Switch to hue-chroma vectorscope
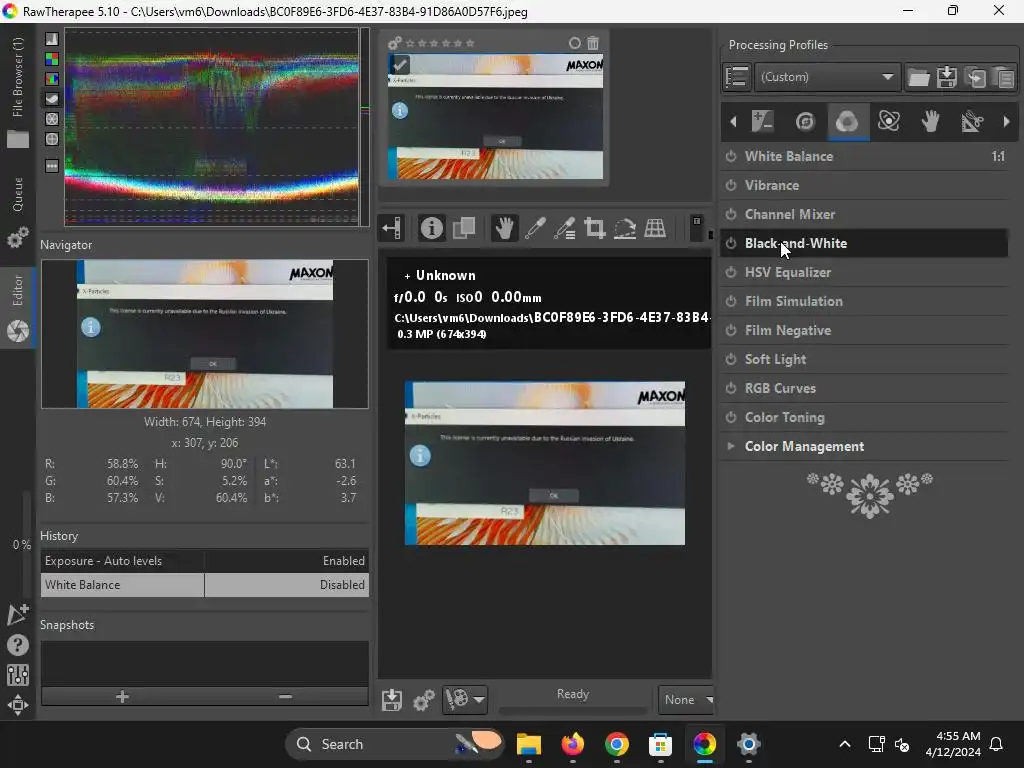1024x768 pixels. click(52, 139)
